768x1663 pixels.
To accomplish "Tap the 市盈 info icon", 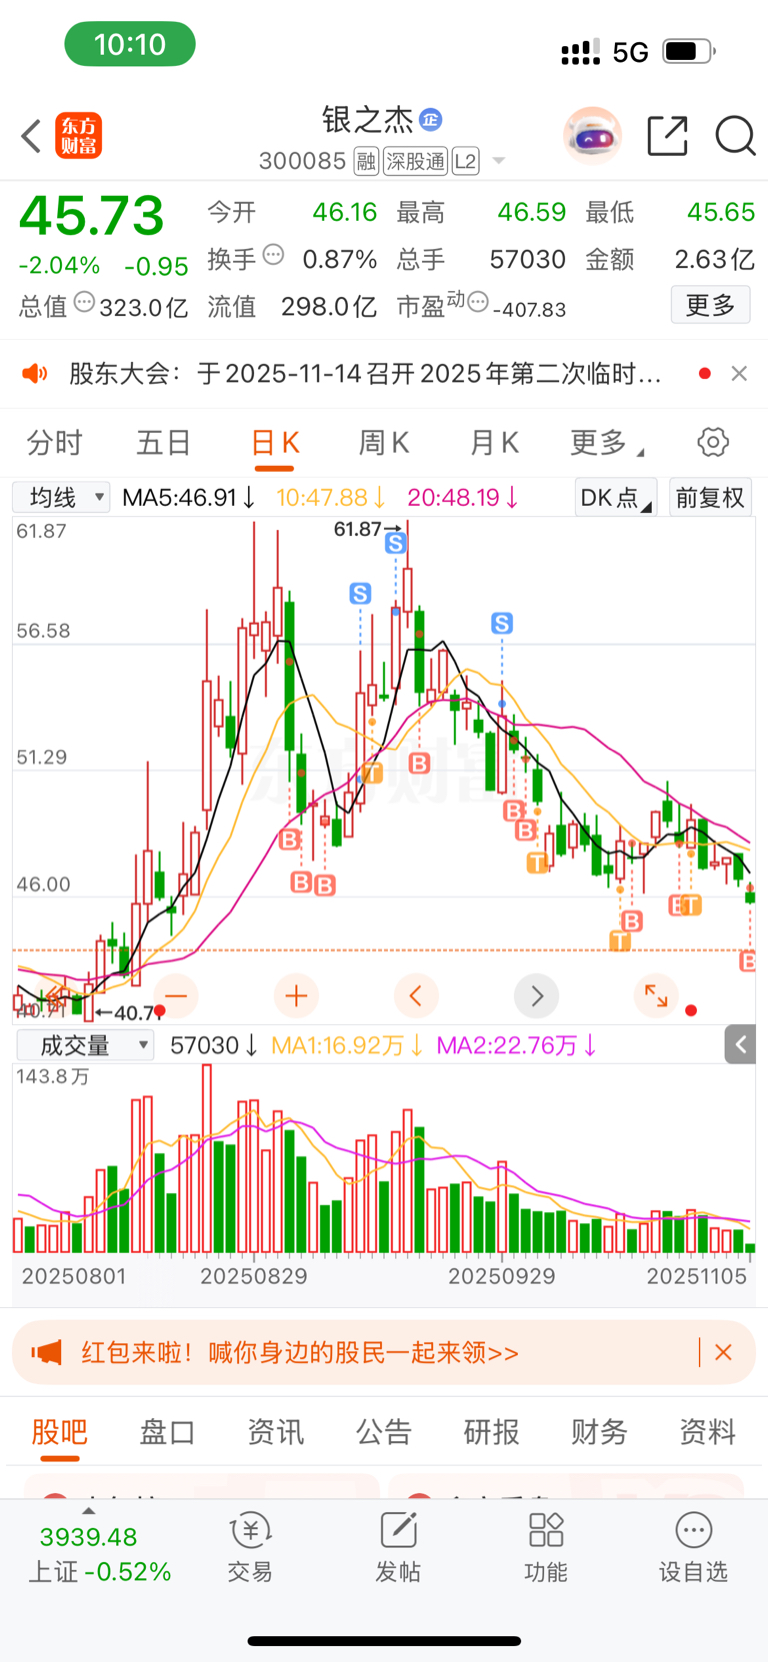I will coord(478,301).
